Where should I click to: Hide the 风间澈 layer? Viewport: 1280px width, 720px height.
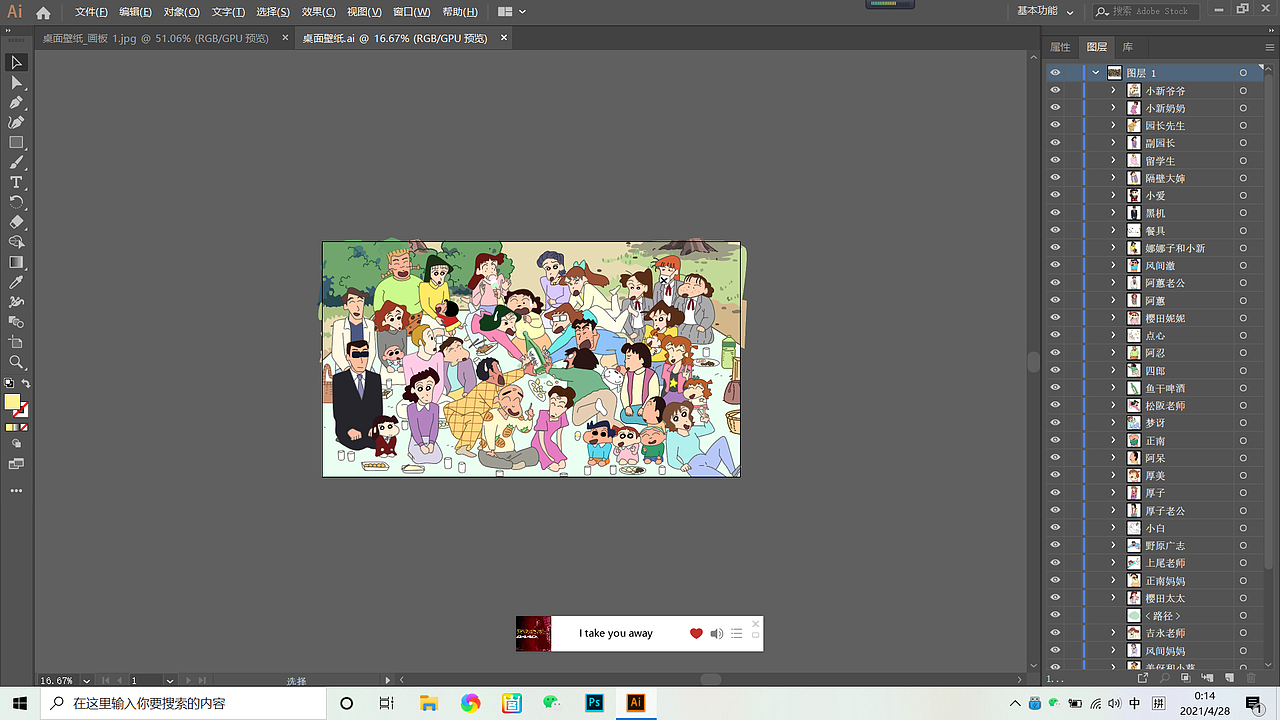pos(1055,265)
